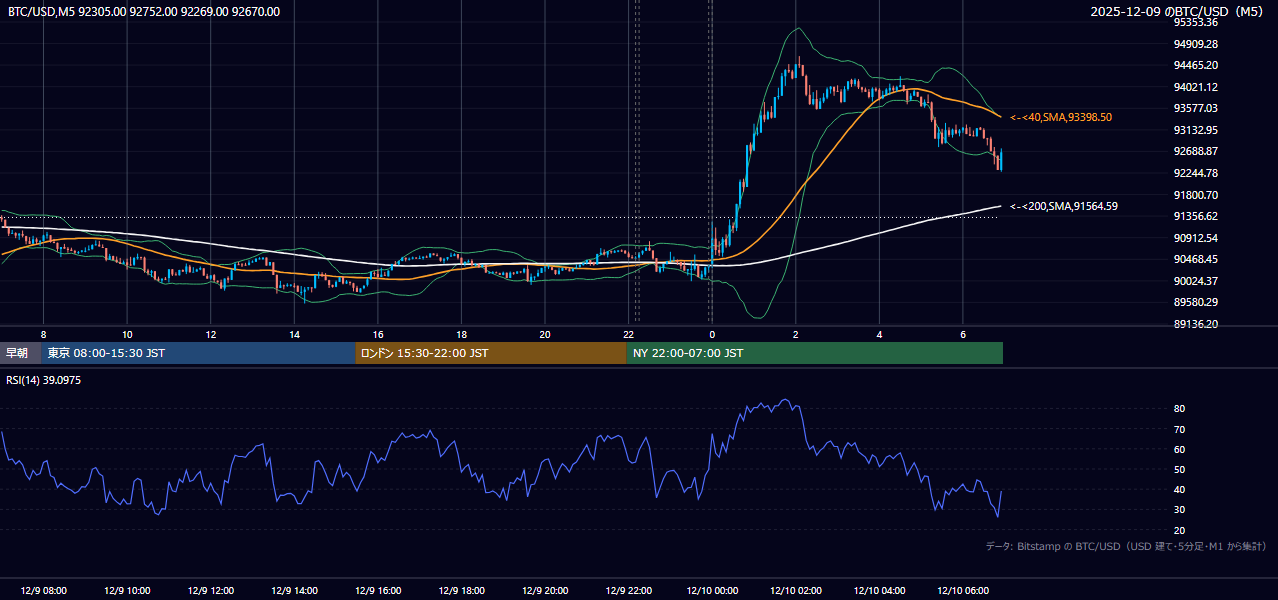Select the 40 SMA 93398.50 label

(x=1061, y=117)
